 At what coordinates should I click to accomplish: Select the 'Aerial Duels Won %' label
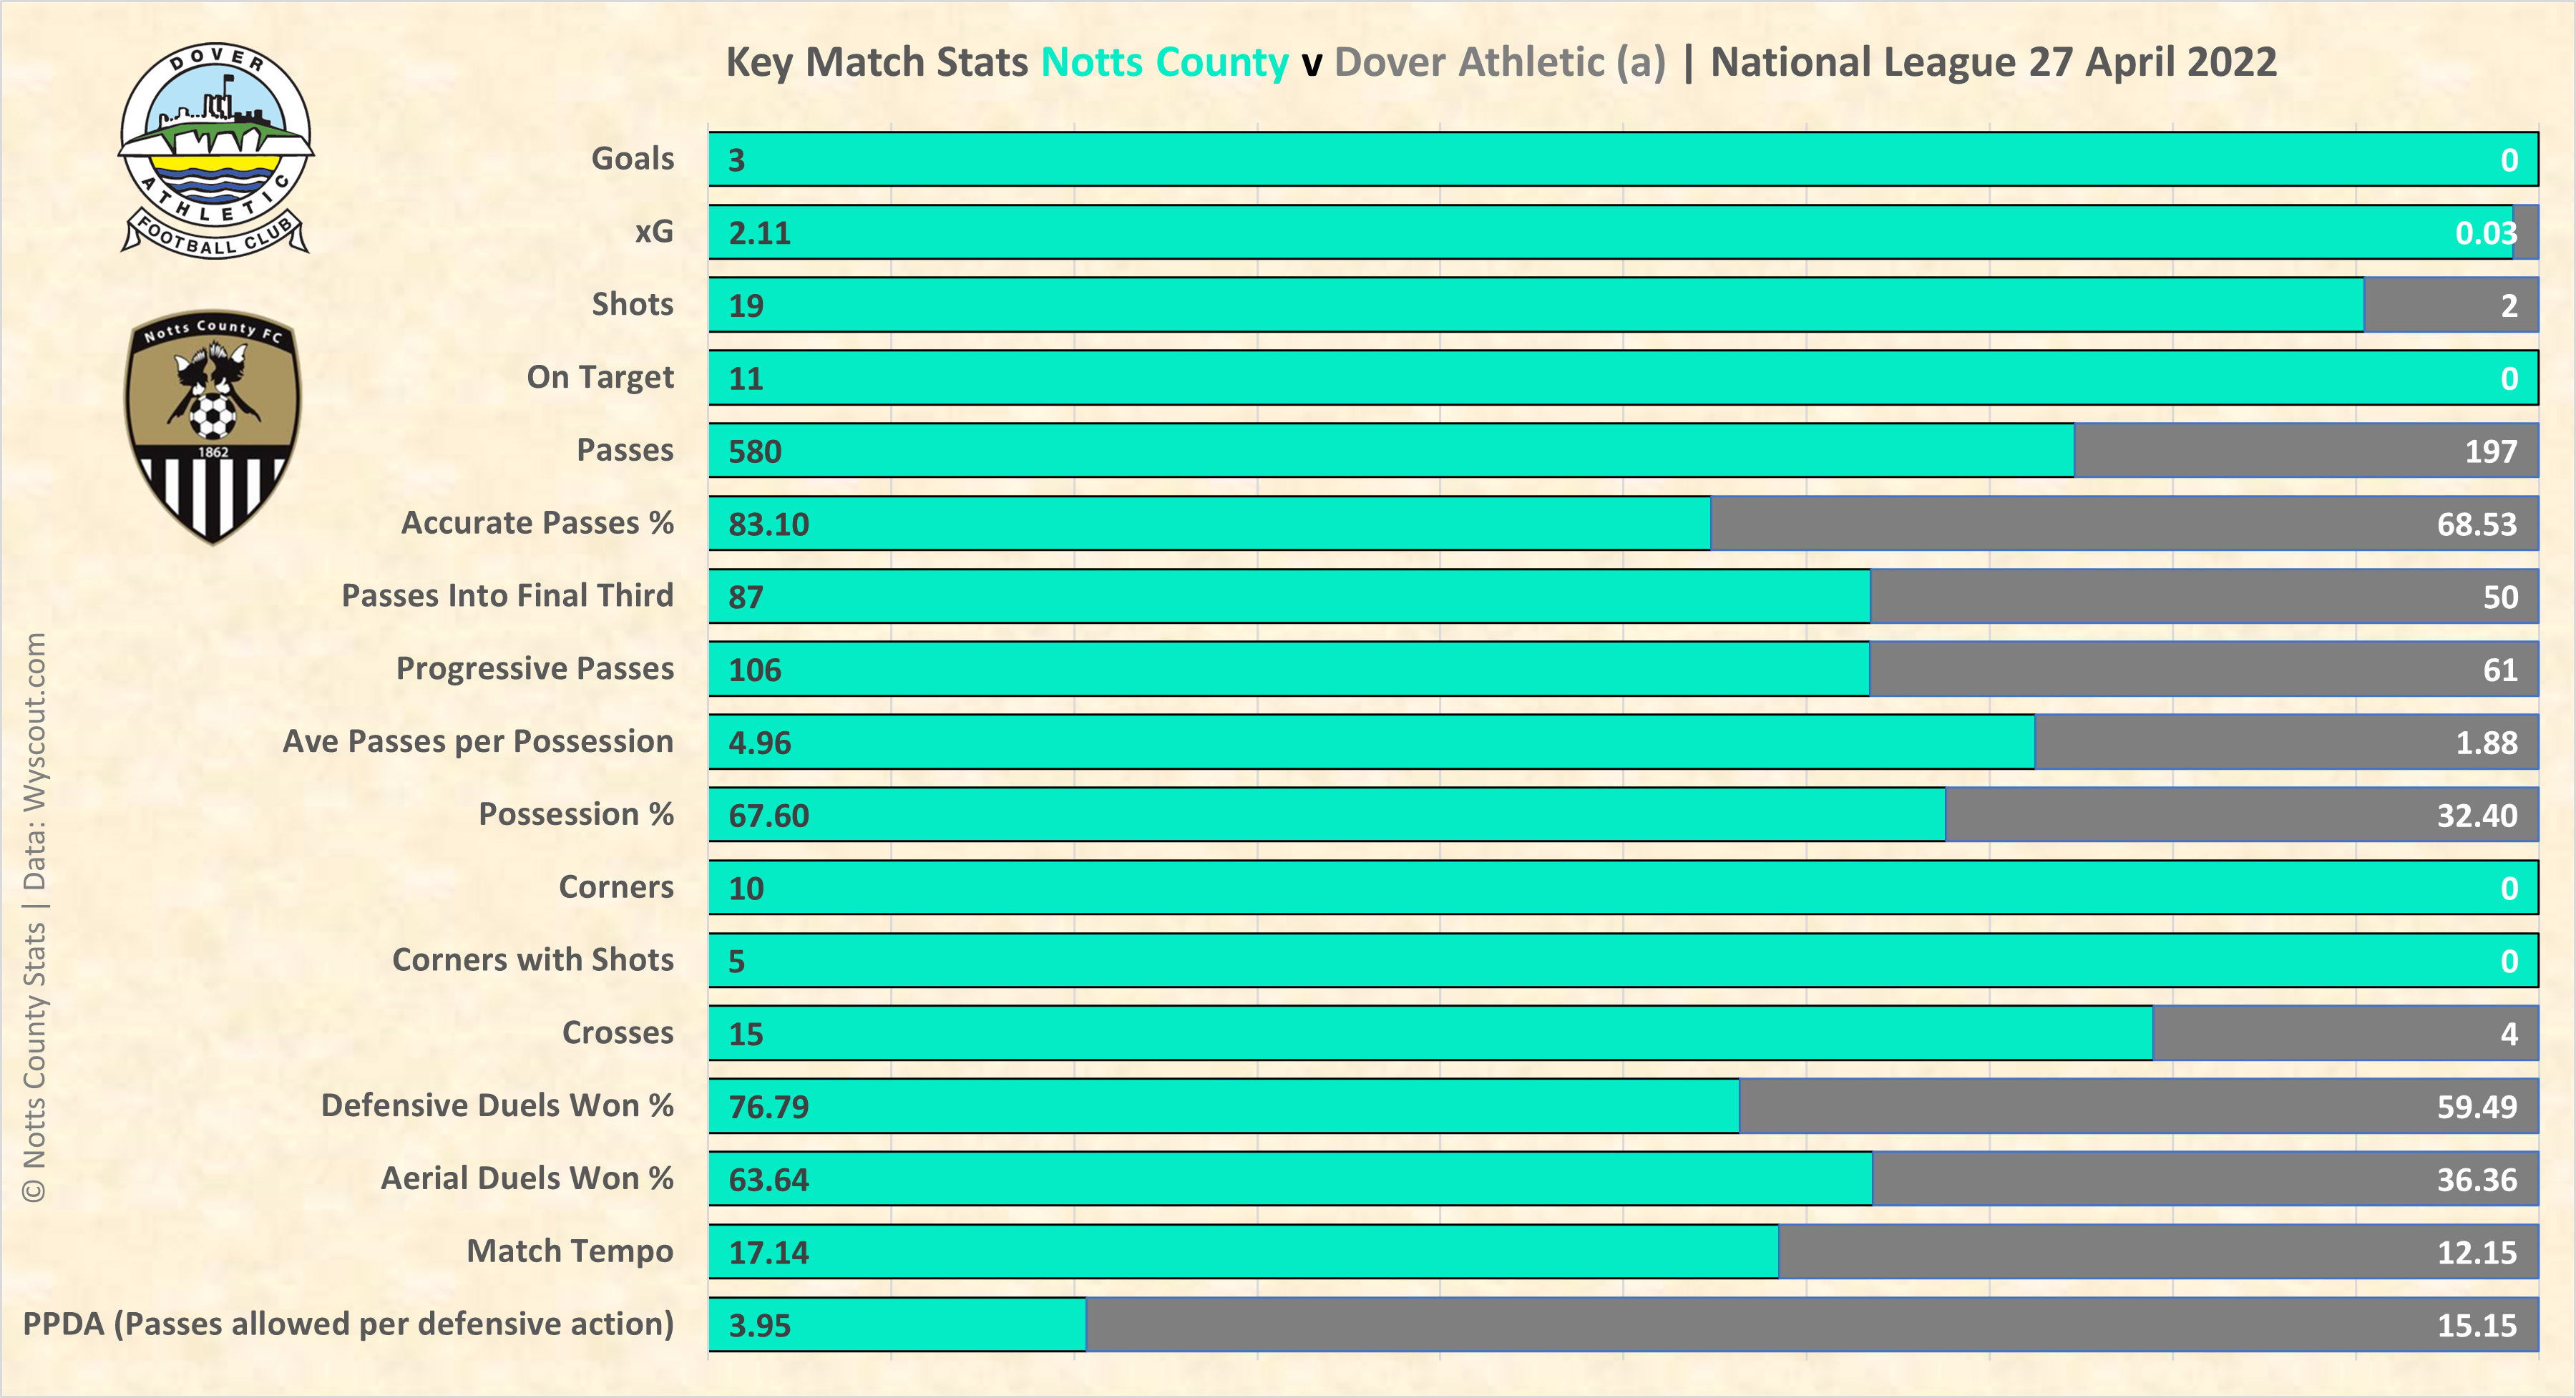tap(527, 1179)
